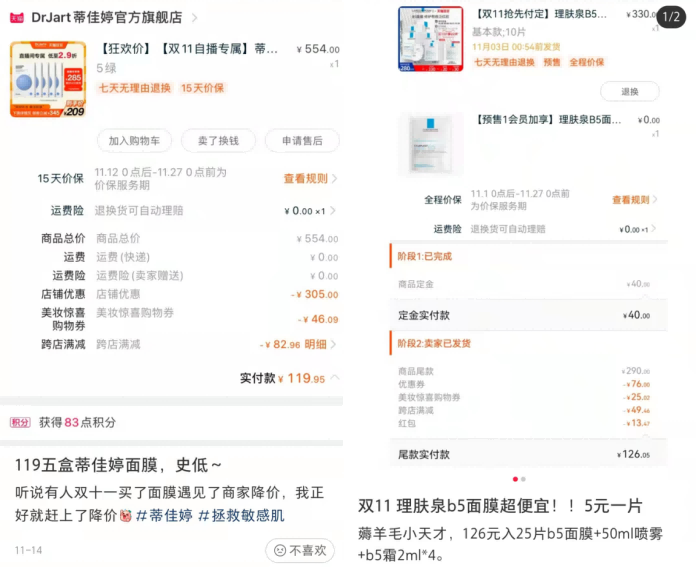Click the 退换 button
Viewport: 697px width, 567px height.
coord(629,92)
